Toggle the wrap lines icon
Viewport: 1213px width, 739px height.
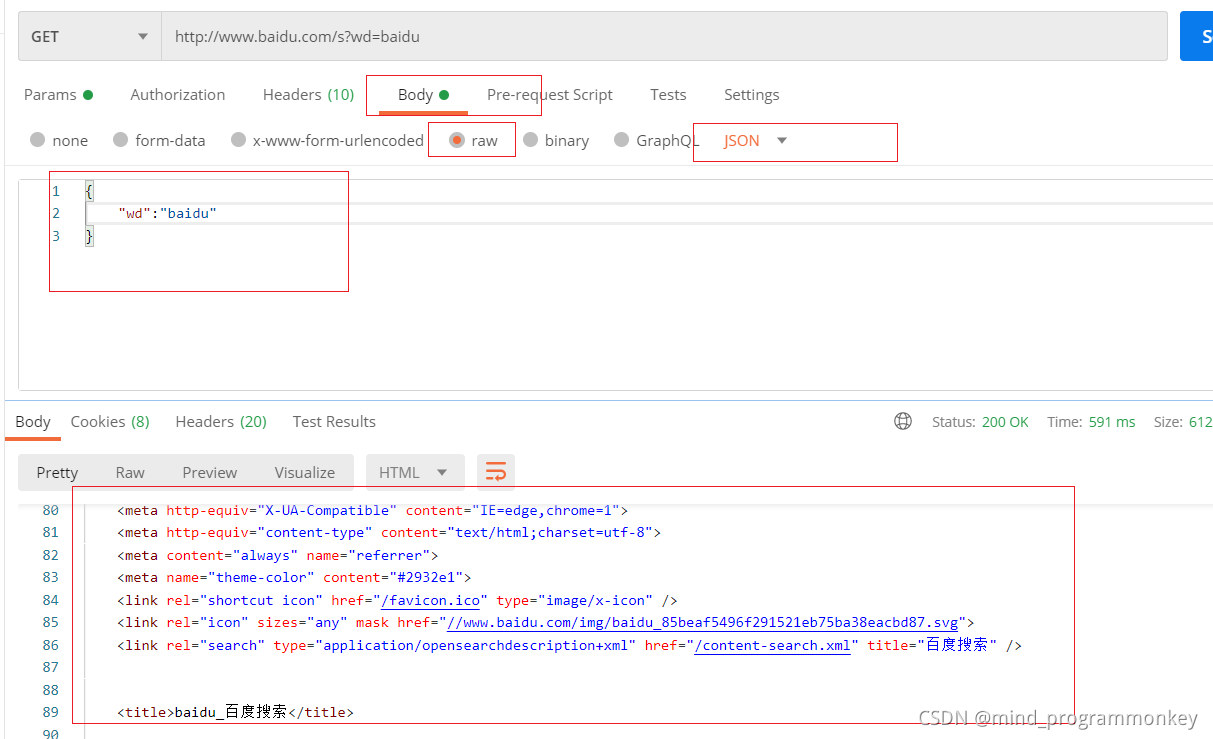click(x=496, y=472)
